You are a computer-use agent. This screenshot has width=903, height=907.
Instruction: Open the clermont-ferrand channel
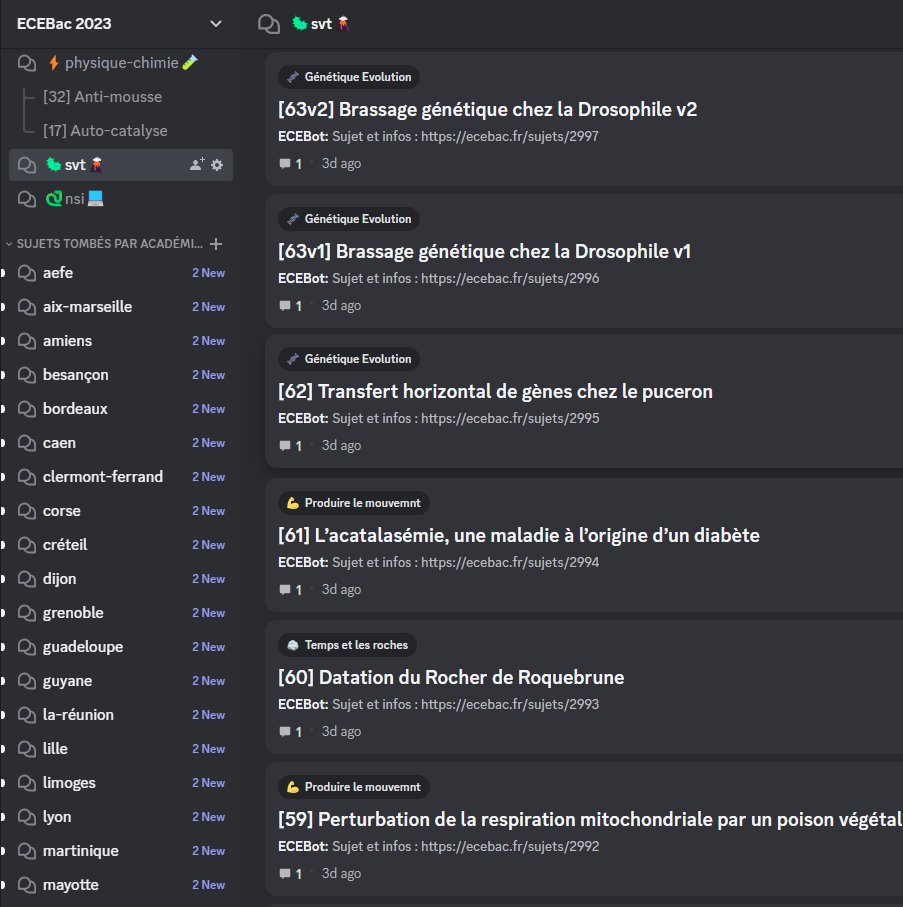121,477
